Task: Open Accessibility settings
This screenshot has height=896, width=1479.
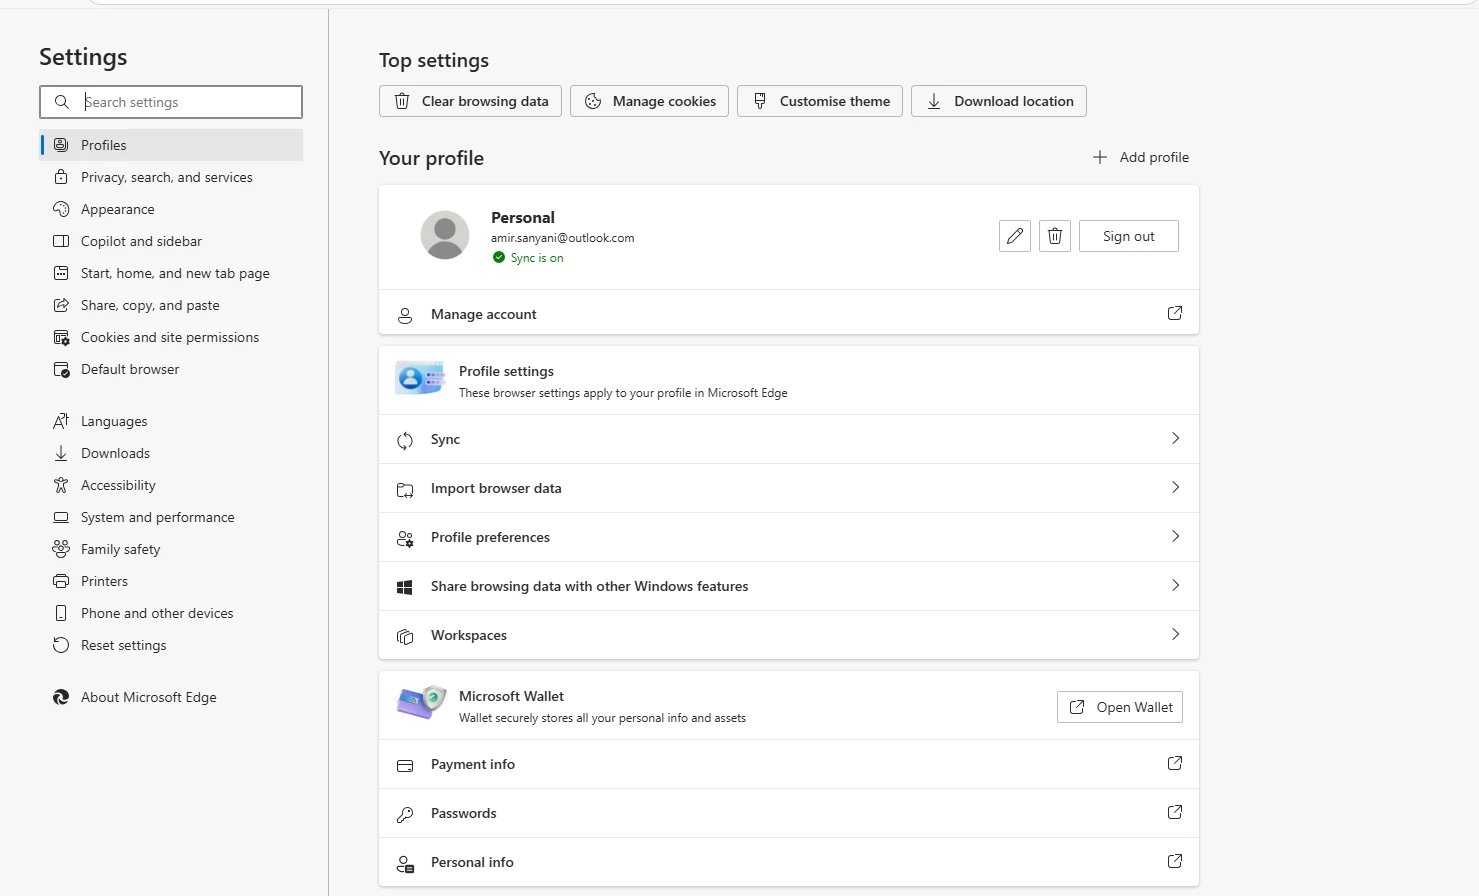Action: point(171,485)
